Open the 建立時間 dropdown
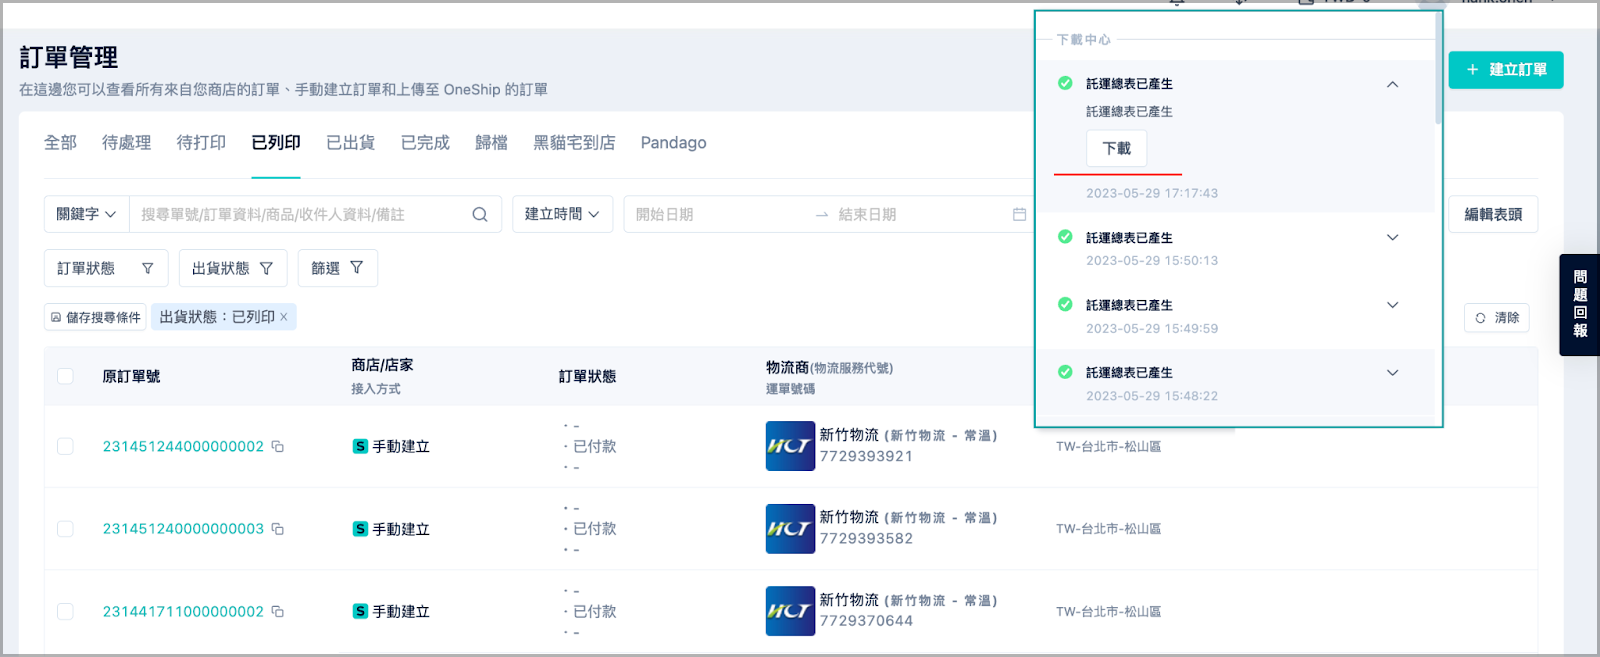This screenshot has width=1600, height=657. [562, 214]
